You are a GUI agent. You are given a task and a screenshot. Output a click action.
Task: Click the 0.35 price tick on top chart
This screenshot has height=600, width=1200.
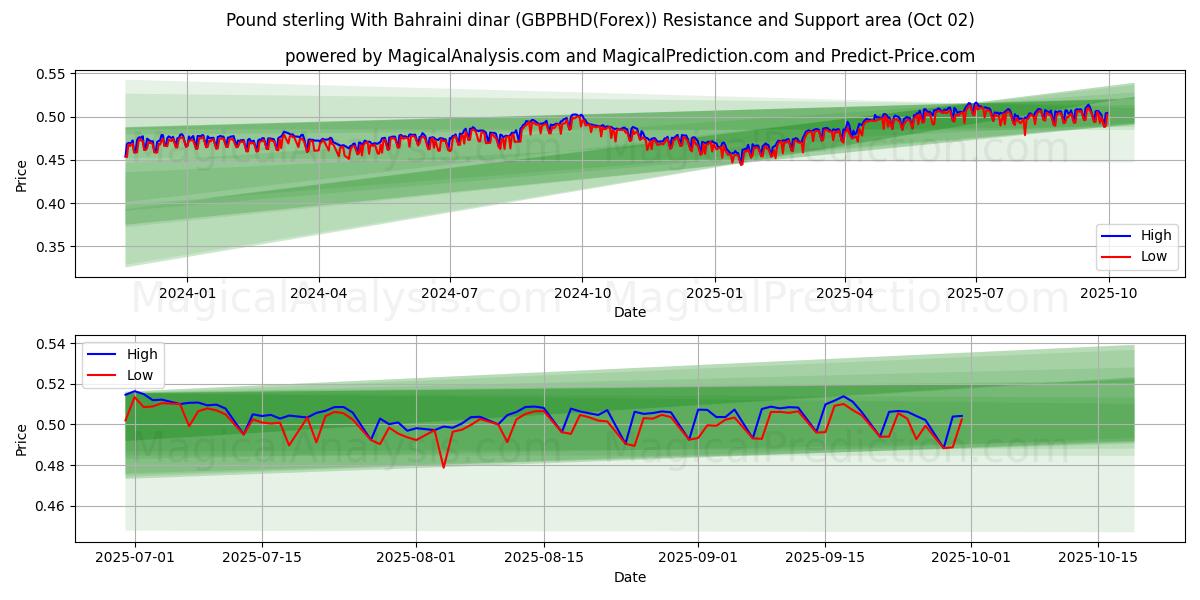click(50, 247)
